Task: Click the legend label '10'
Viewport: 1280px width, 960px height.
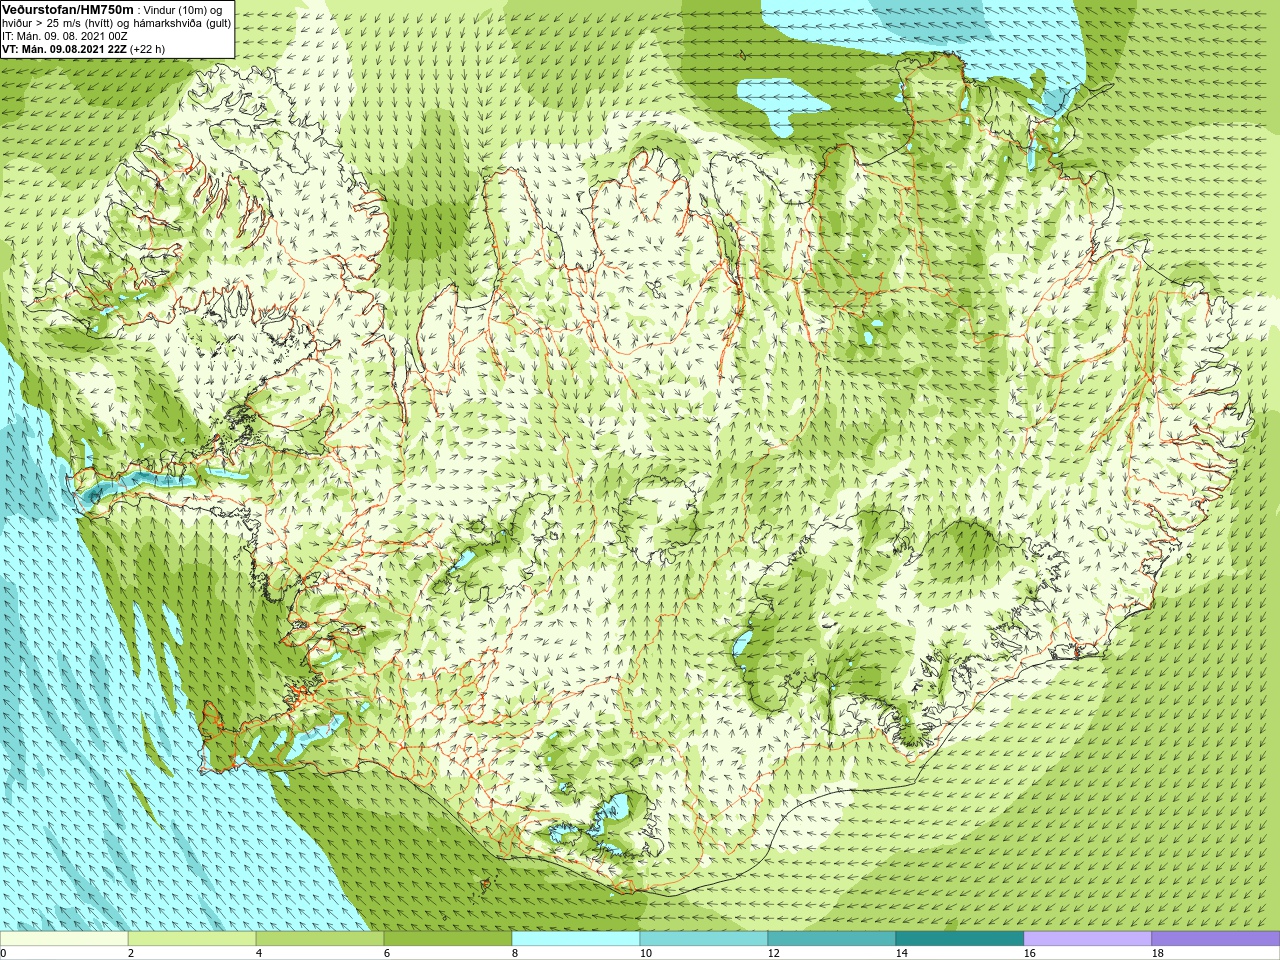Action: click(646, 953)
